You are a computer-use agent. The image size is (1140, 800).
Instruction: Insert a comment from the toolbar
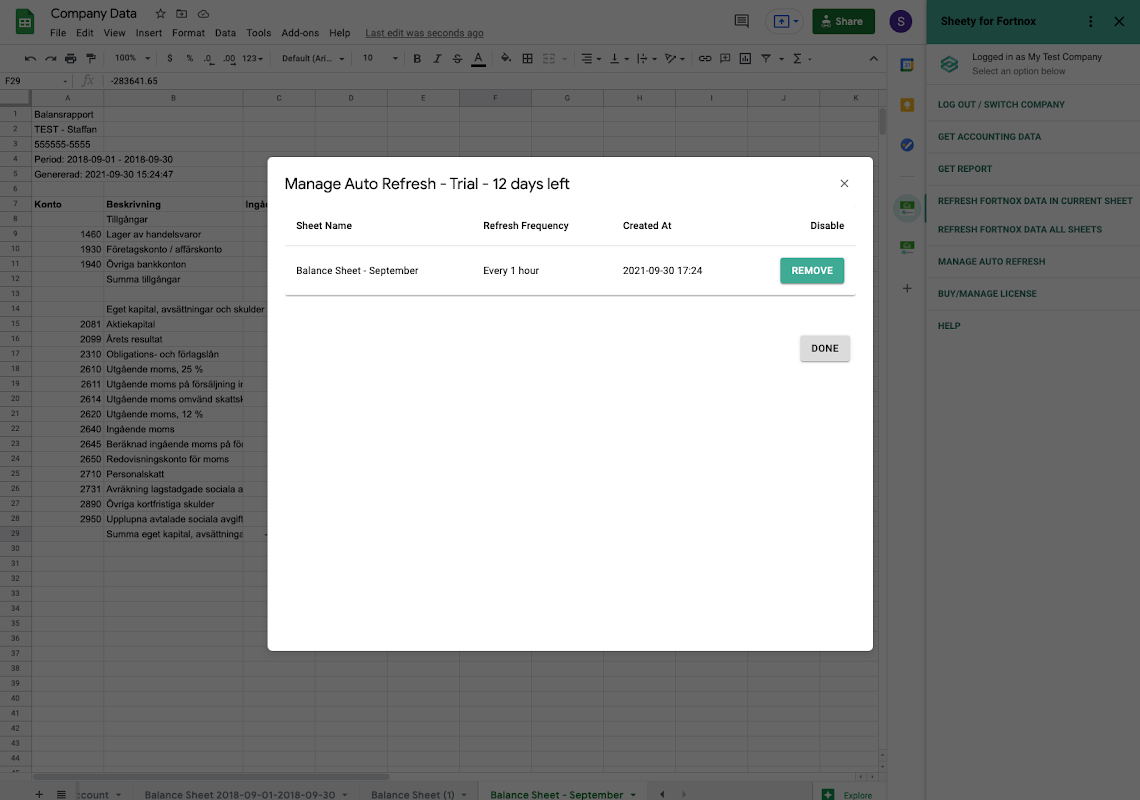click(x=725, y=58)
